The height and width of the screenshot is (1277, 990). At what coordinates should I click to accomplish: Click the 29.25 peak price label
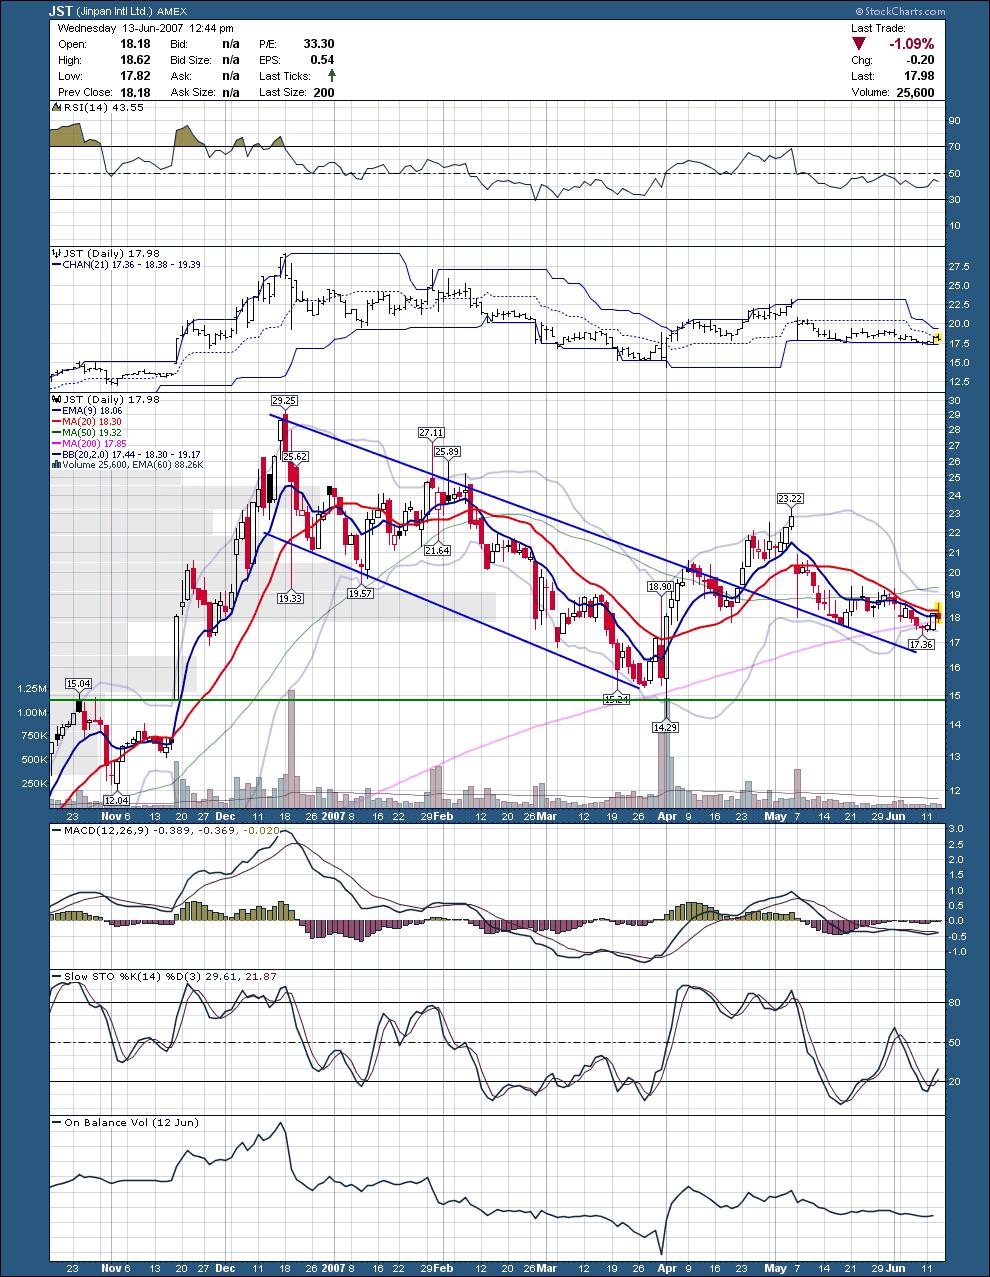pyautogui.click(x=285, y=399)
